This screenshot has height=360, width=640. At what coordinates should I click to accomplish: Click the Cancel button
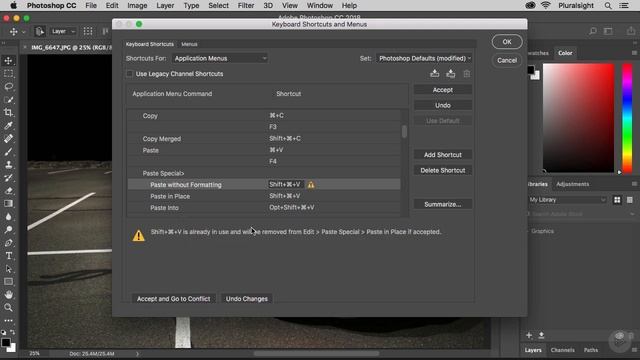507,60
